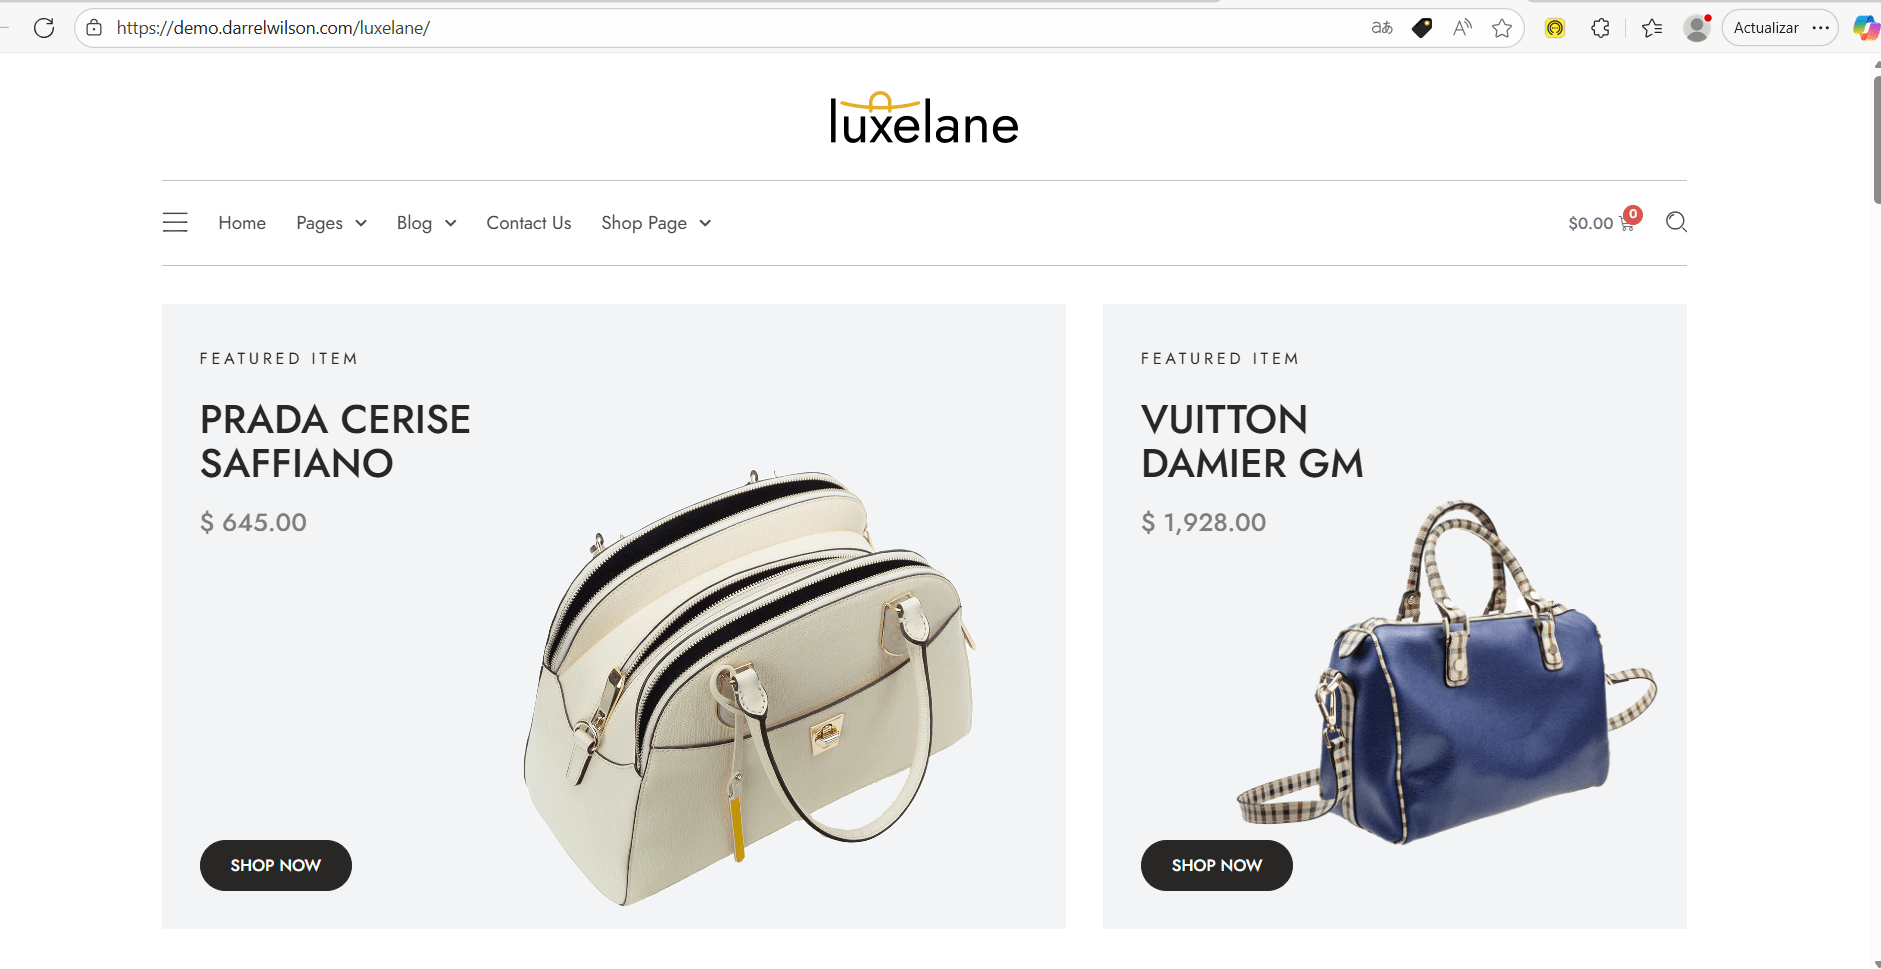
Task: Click the browser profile avatar icon
Action: coord(1697,28)
